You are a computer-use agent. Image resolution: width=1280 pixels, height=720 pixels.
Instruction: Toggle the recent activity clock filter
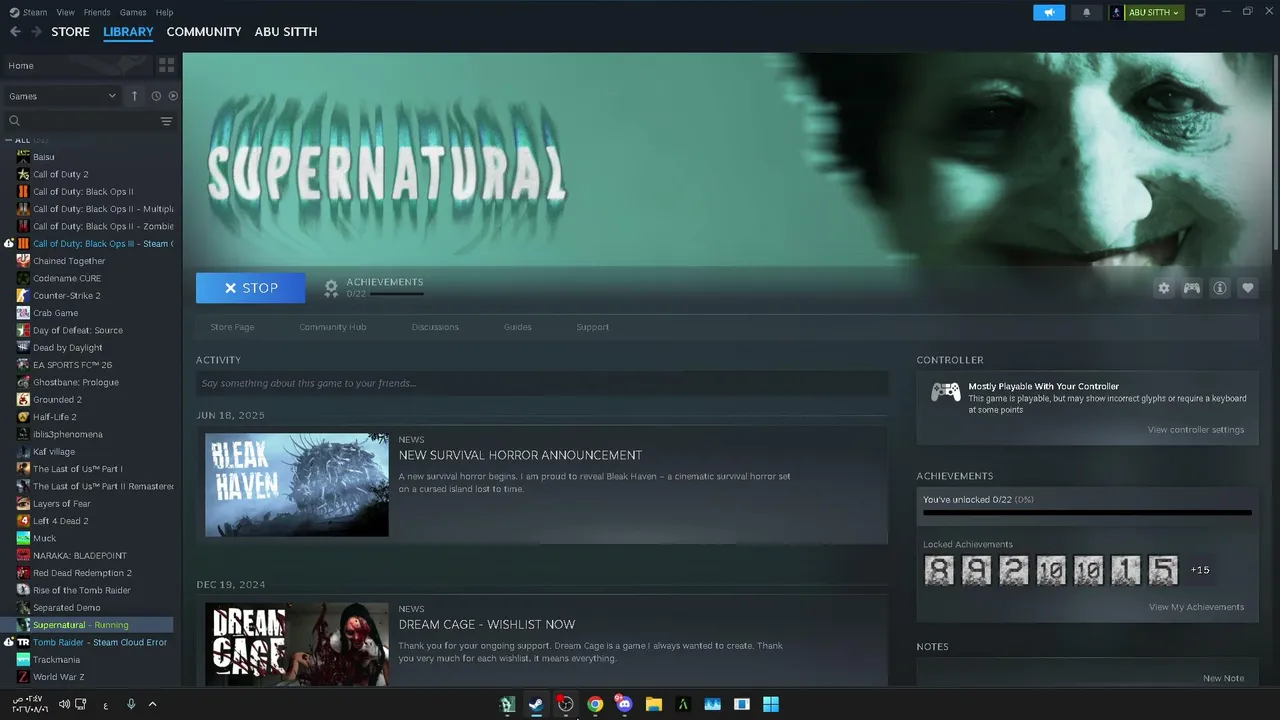[156, 96]
